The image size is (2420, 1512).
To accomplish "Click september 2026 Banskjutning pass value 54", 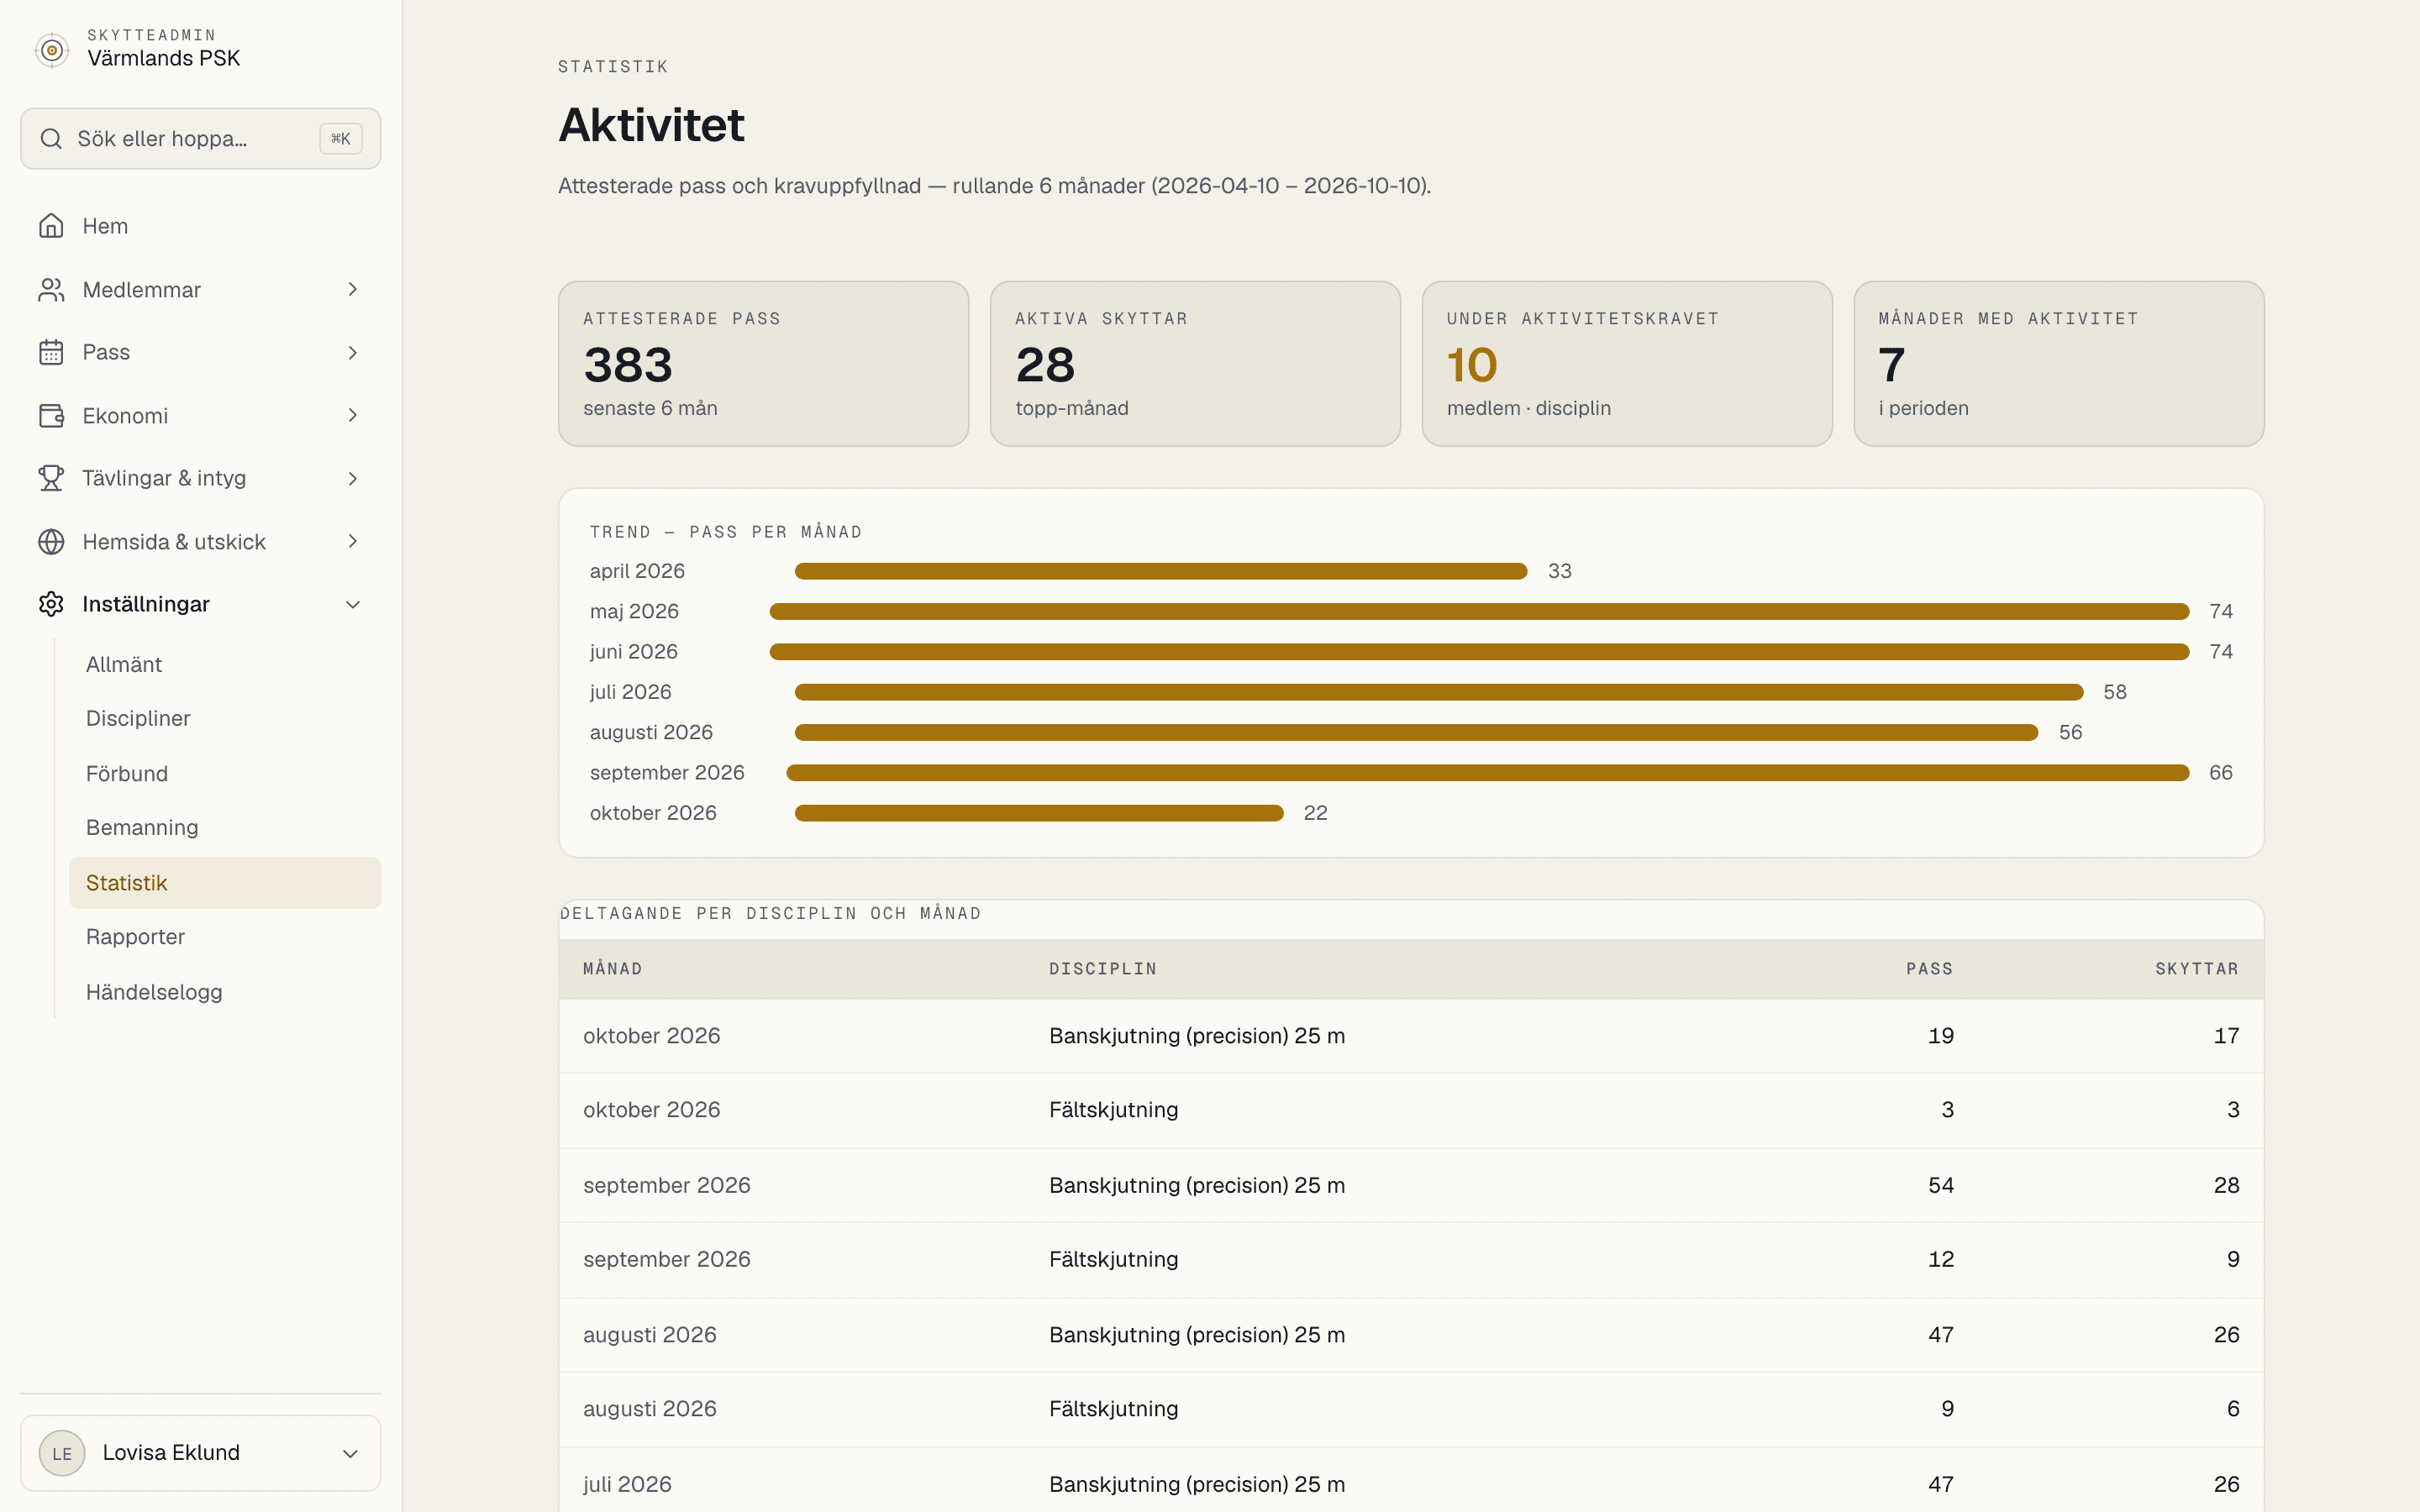I will pos(1941,1185).
